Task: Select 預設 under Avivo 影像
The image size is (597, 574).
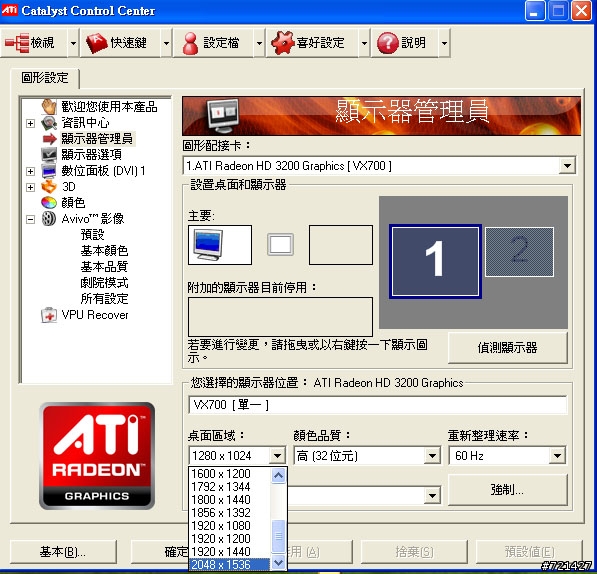Action: click(x=92, y=234)
